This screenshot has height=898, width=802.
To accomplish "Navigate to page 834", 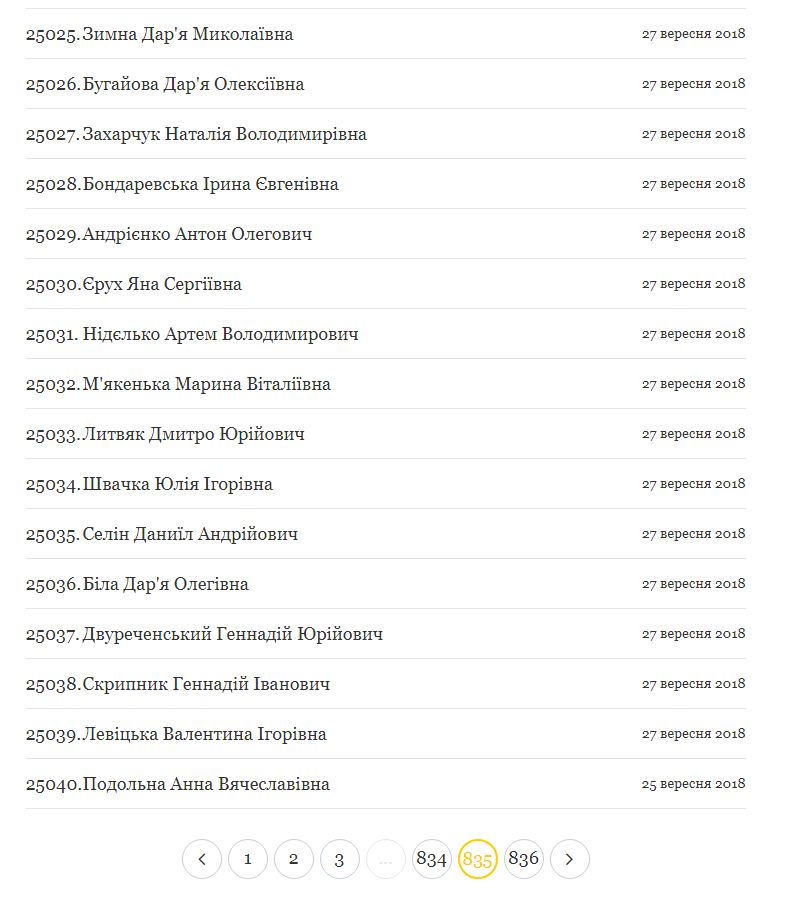I will point(432,859).
